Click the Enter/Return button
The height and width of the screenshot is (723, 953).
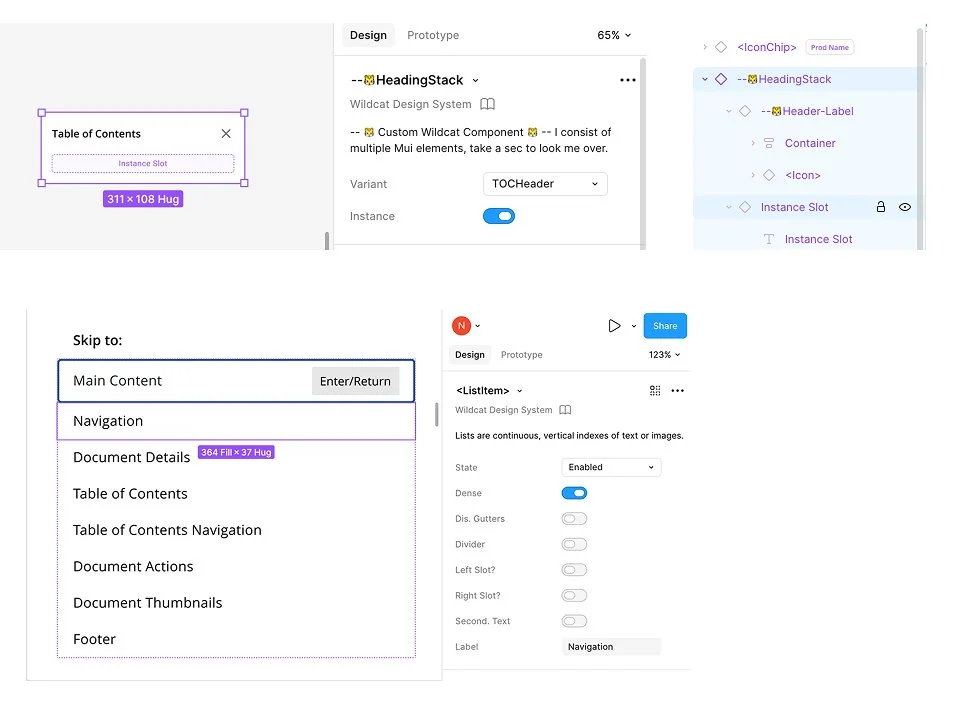(356, 381)
